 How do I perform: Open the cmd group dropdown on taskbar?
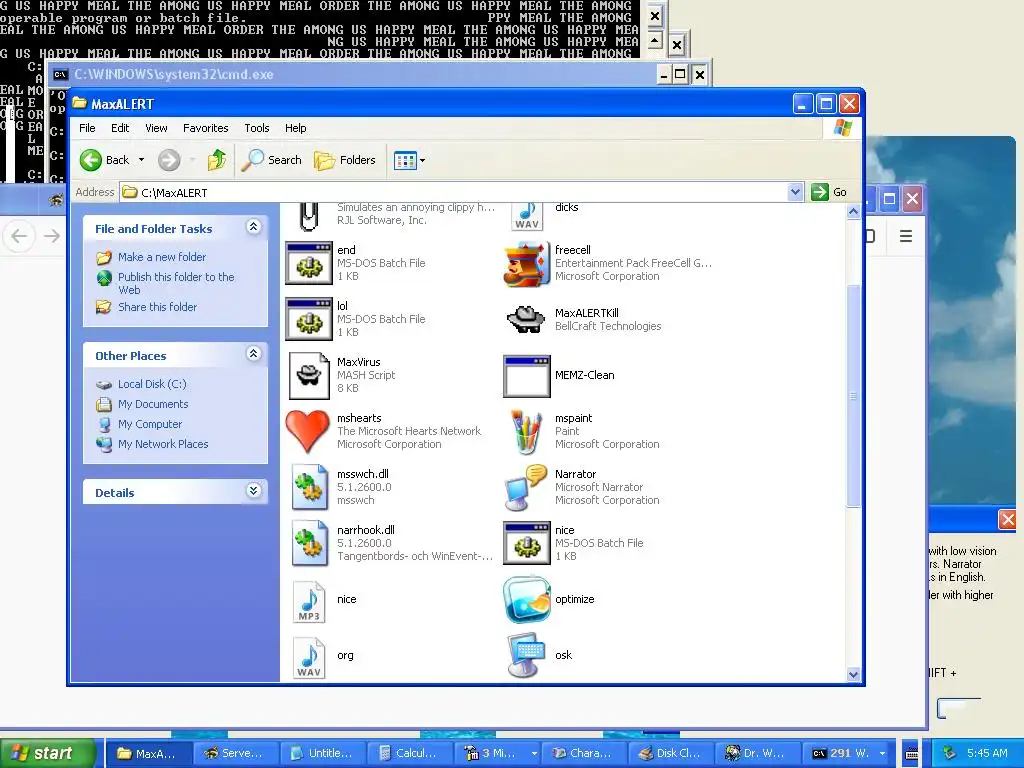(x=882, y=754)
